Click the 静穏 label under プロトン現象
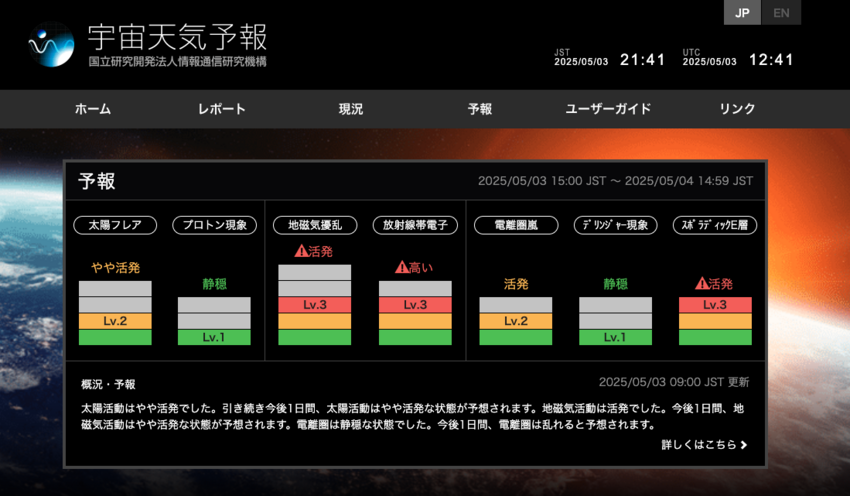The width and height of the screenshot is (850, 496). click(215, 284)
